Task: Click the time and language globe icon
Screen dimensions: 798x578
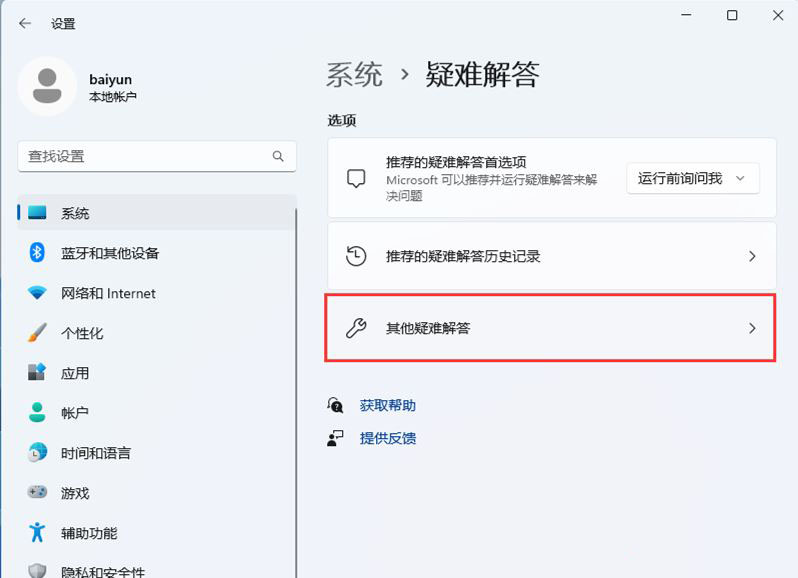Action: pyautogui.click(x=37, y=453)
